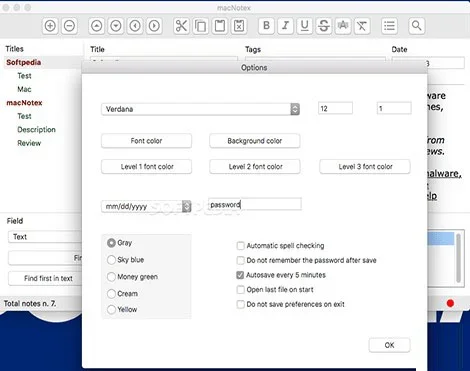Select the Sky blue radio button
The image size is (470, 371).
click(111, 260)
